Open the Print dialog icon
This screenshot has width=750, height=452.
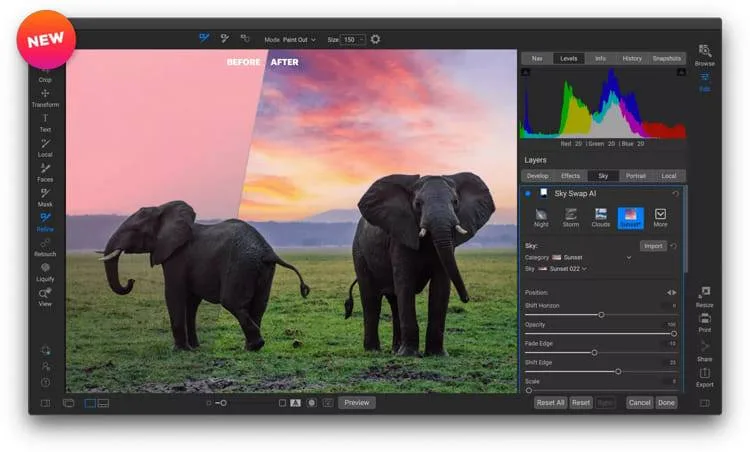(705, 321)
